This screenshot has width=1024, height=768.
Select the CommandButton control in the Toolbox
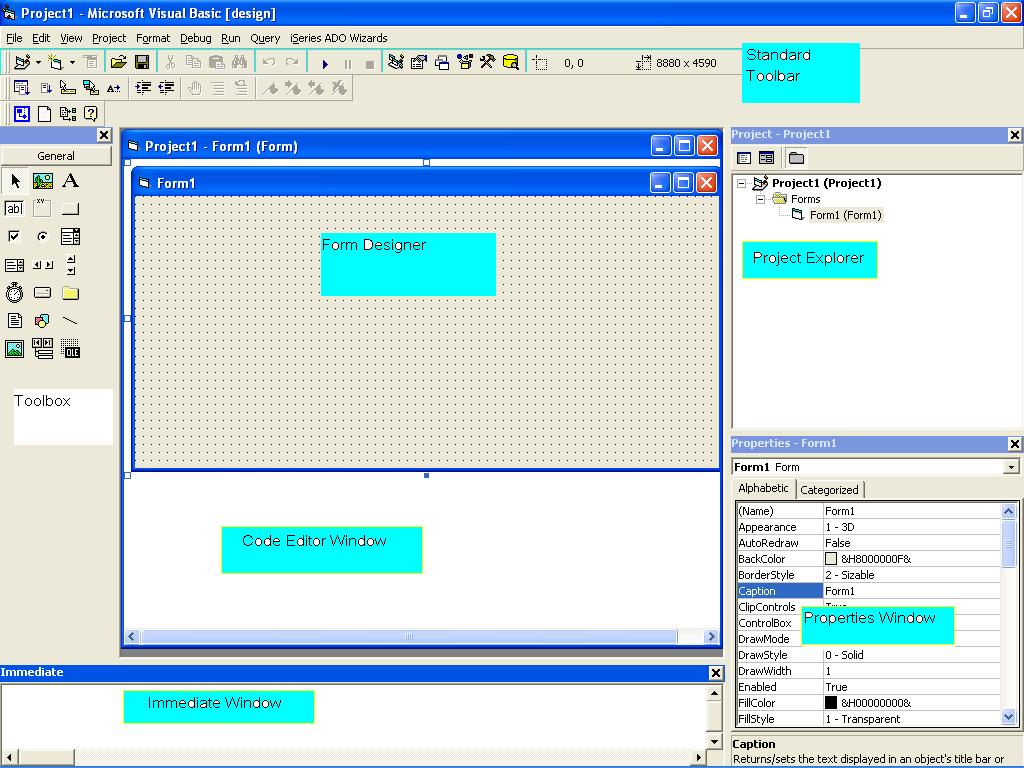pos(71,209)
